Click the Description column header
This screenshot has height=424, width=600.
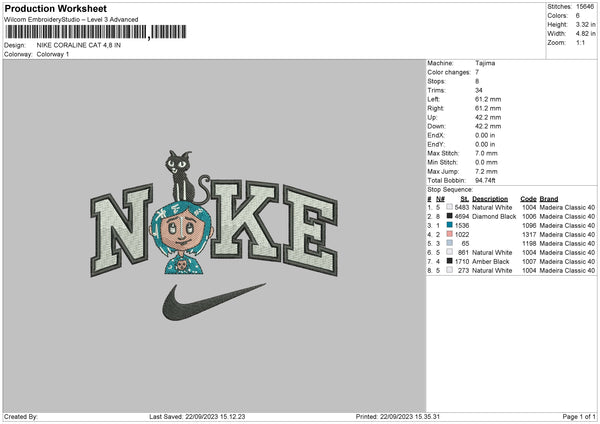[x=490, y=199]
